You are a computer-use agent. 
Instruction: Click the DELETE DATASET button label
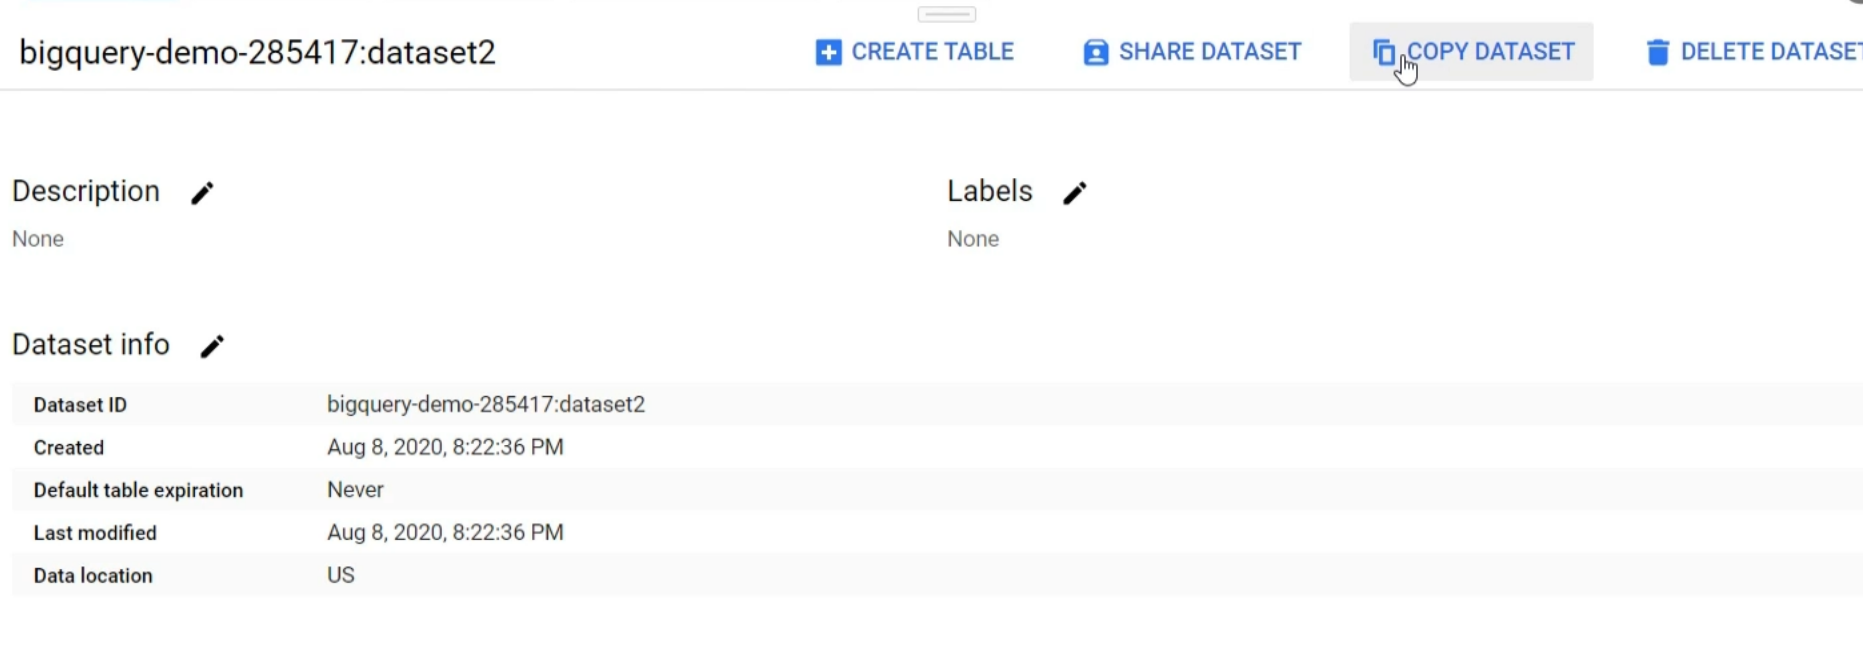click(x=1771, y=52)
